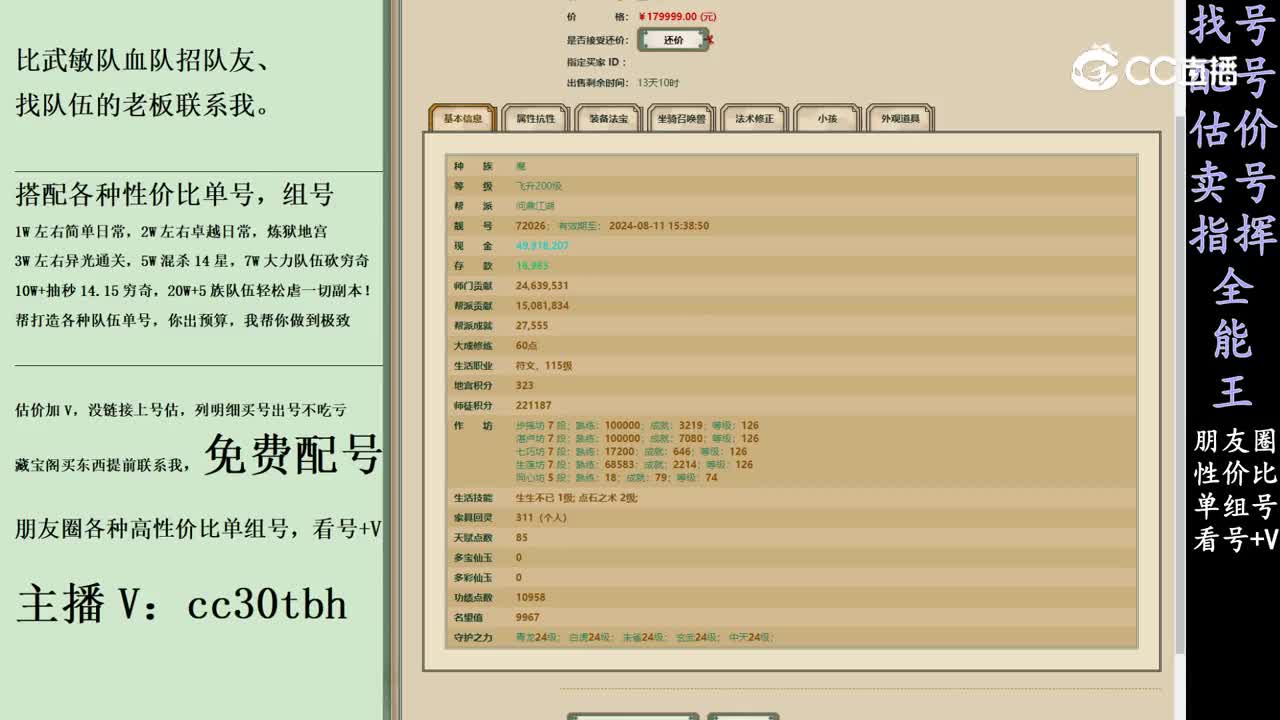Click the 家具回灵 value 311 (个人)
The height and width of the screenshot is (720, 1280).
point(541,518)
